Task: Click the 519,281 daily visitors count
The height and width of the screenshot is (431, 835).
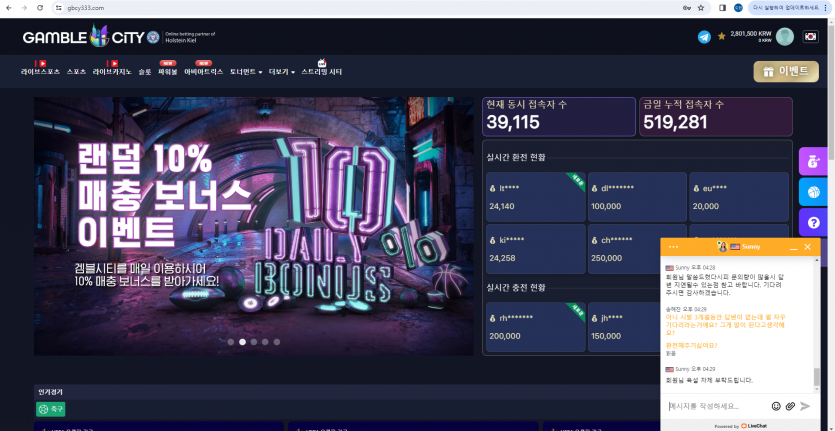Action: pos(675,123)
